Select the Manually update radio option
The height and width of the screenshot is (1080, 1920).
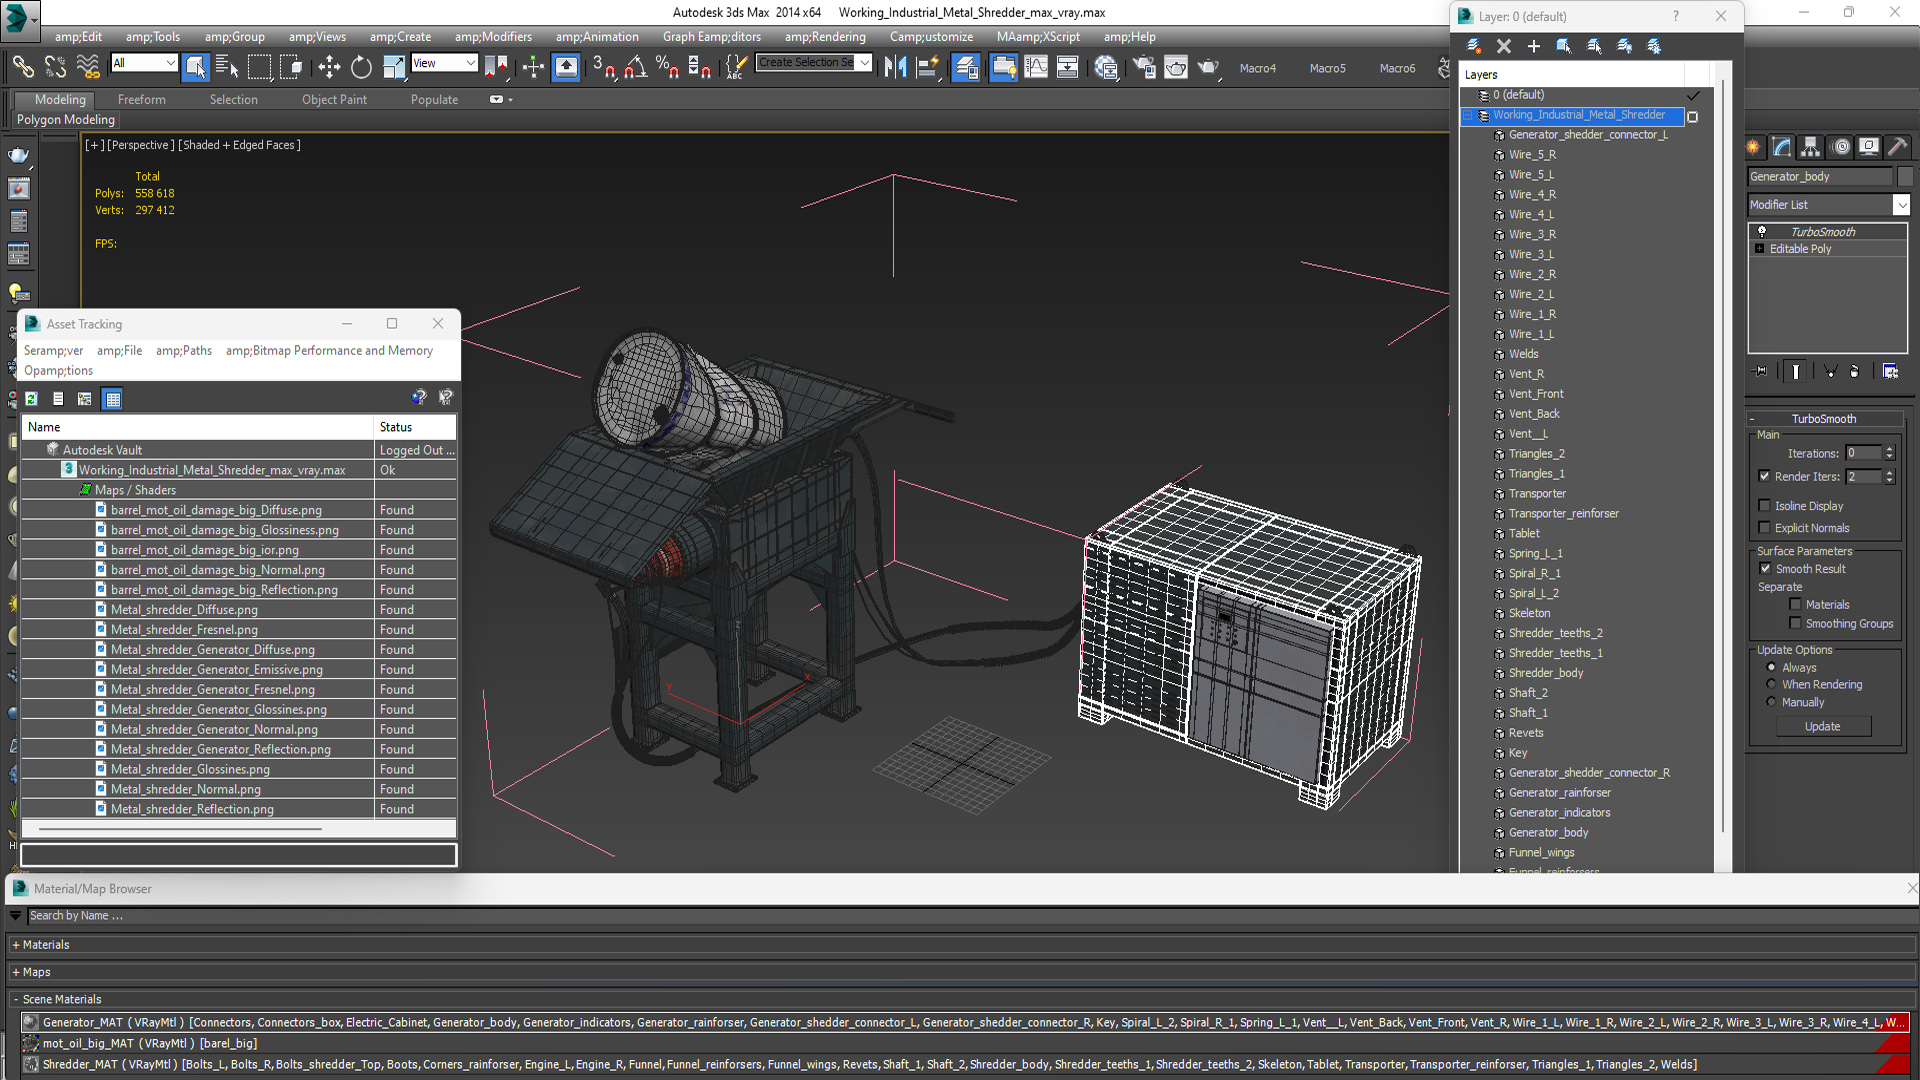pos(1771,702)
